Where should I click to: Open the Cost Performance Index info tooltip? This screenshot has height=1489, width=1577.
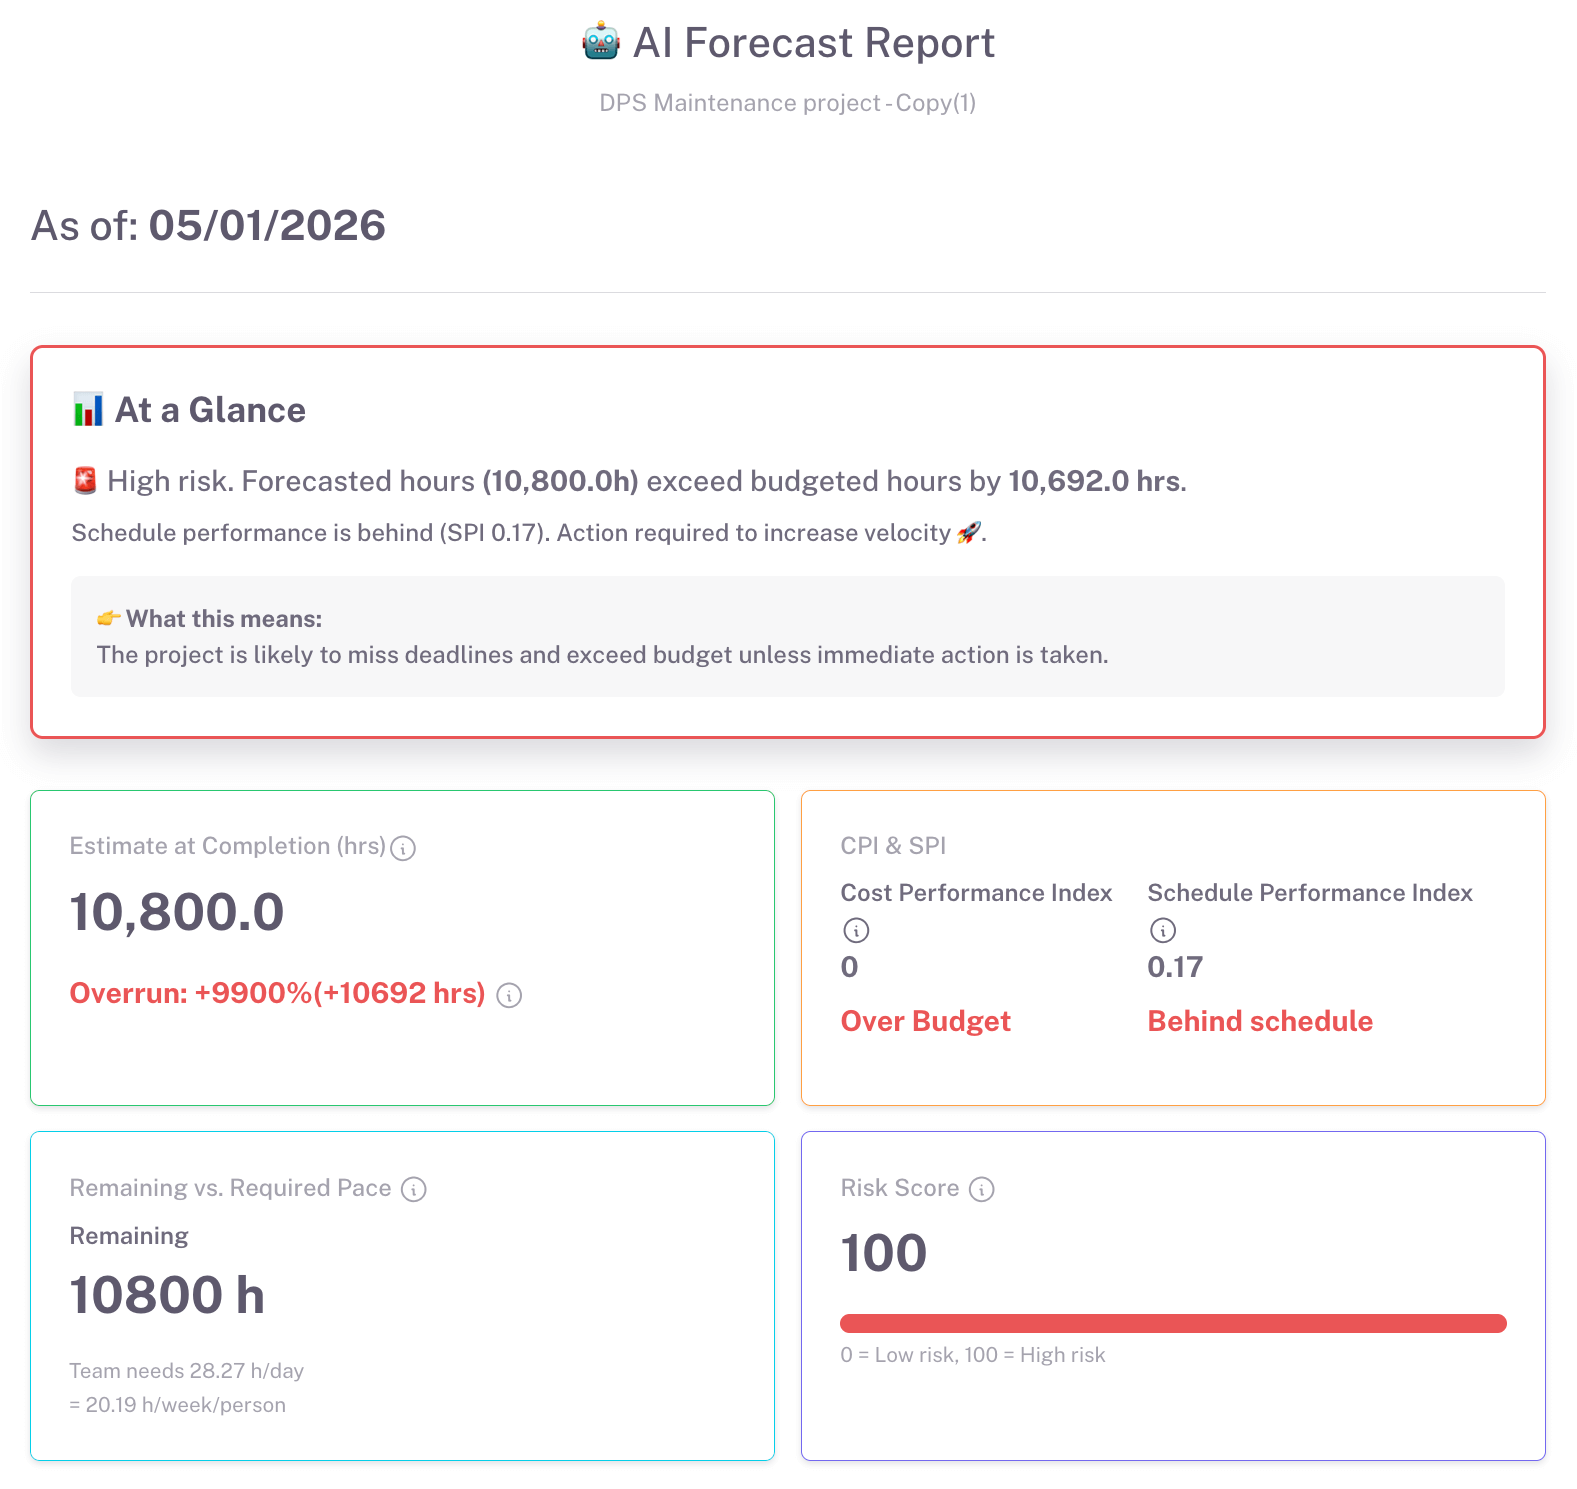tap(856, 930)
